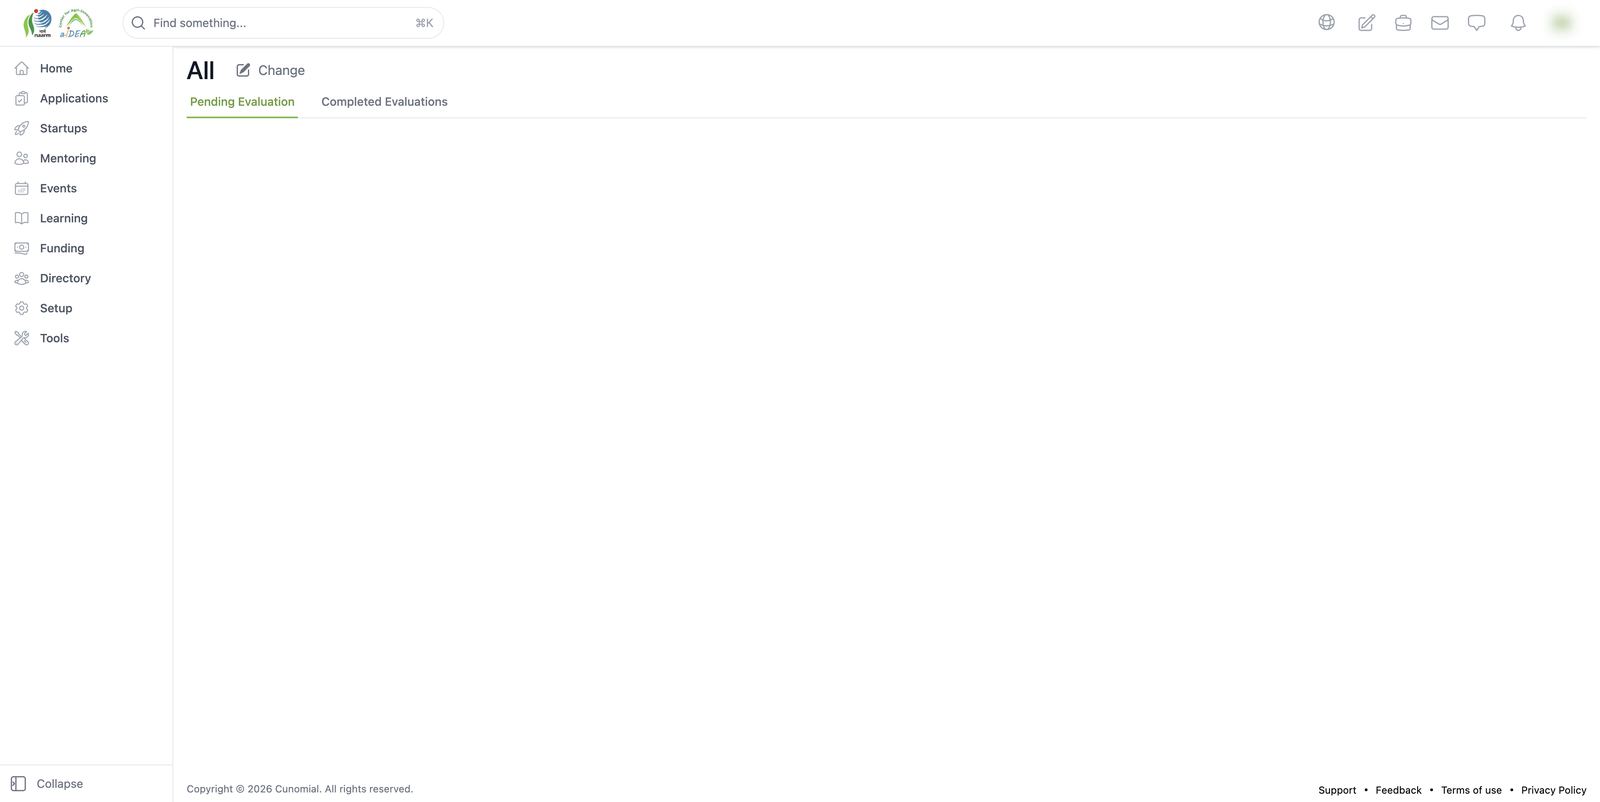The height and width of the screenshot is (802, 1600).
Task: Click the Startups rocket icon
Action: point(21,128)
